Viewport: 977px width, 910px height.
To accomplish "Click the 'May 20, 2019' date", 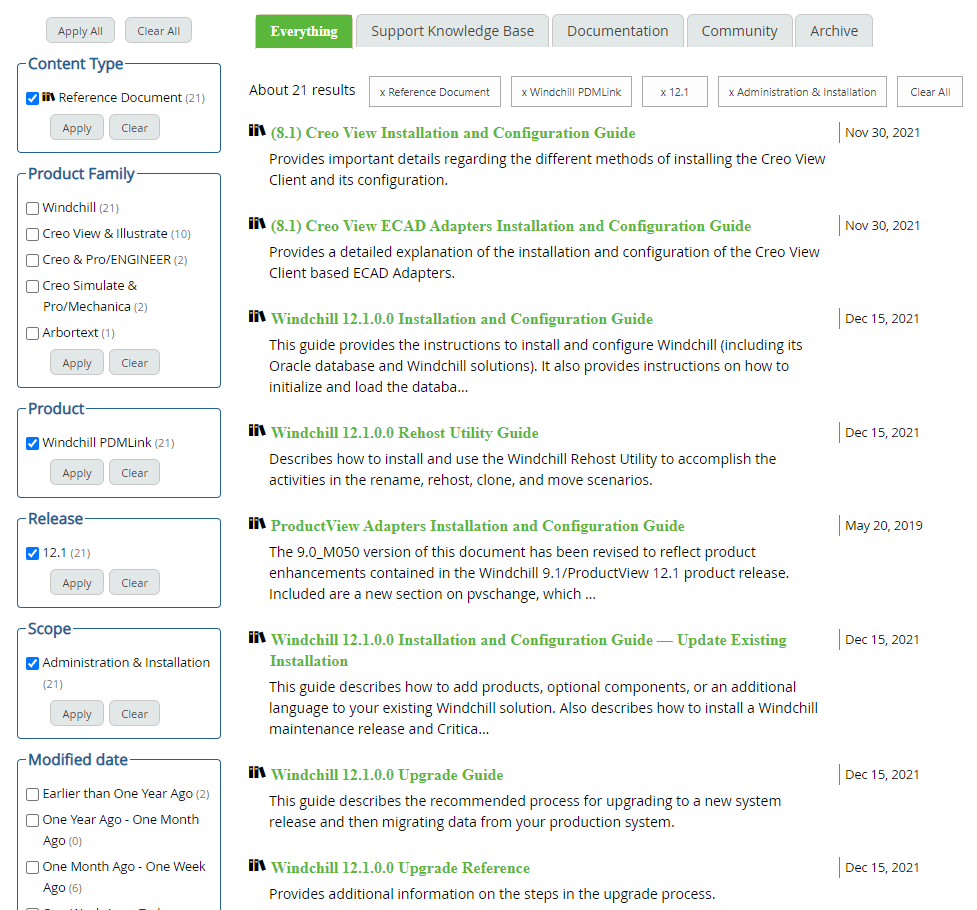I will coord(884,525).
